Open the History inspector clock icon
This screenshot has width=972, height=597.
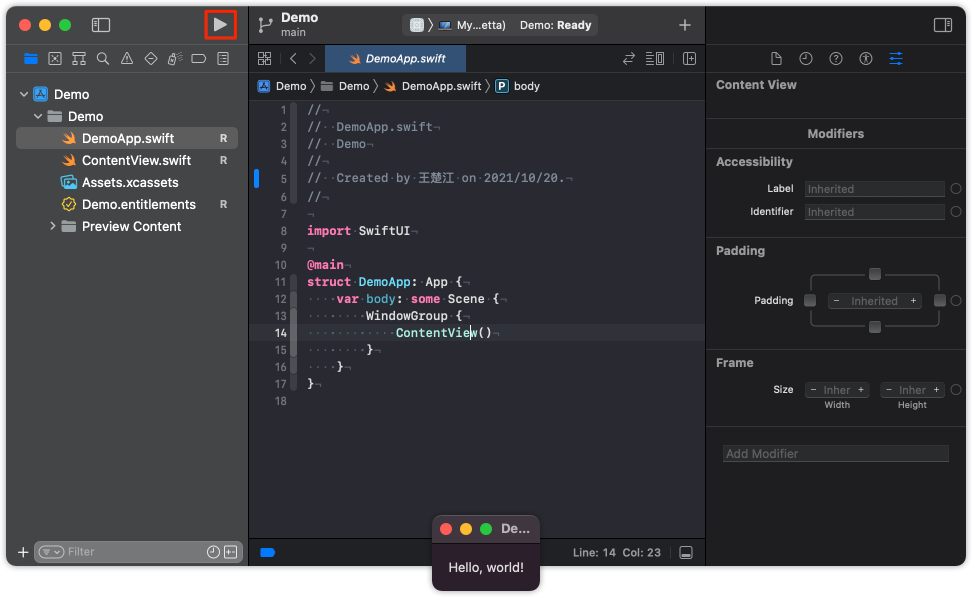click(x=806, y=59)
